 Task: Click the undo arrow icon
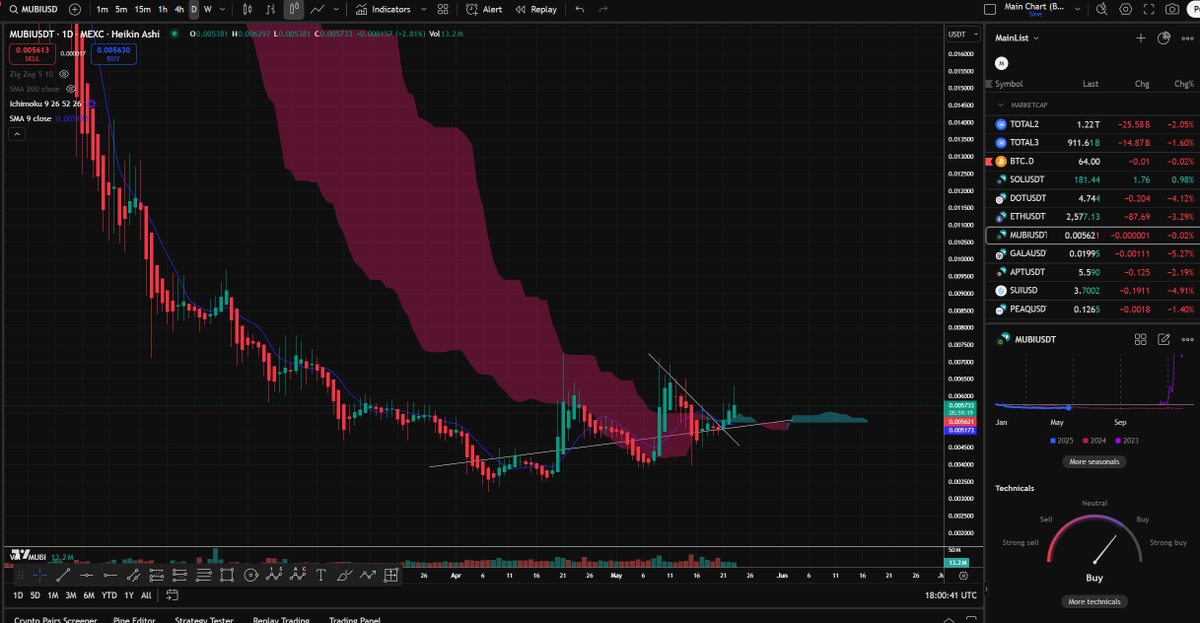pyautogui.click(x=579, y=9)
